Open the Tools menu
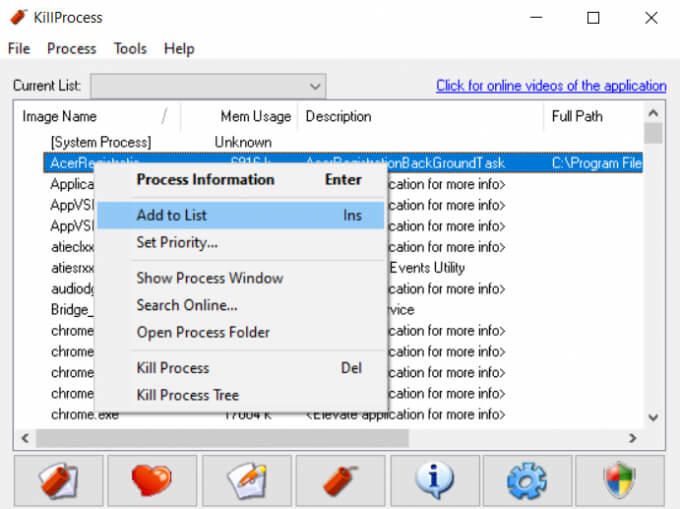The image size is (680, 509). tap(130, 49)
